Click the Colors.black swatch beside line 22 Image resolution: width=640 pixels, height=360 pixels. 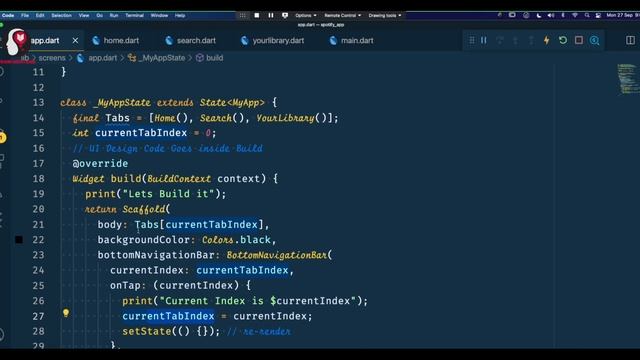19,240
